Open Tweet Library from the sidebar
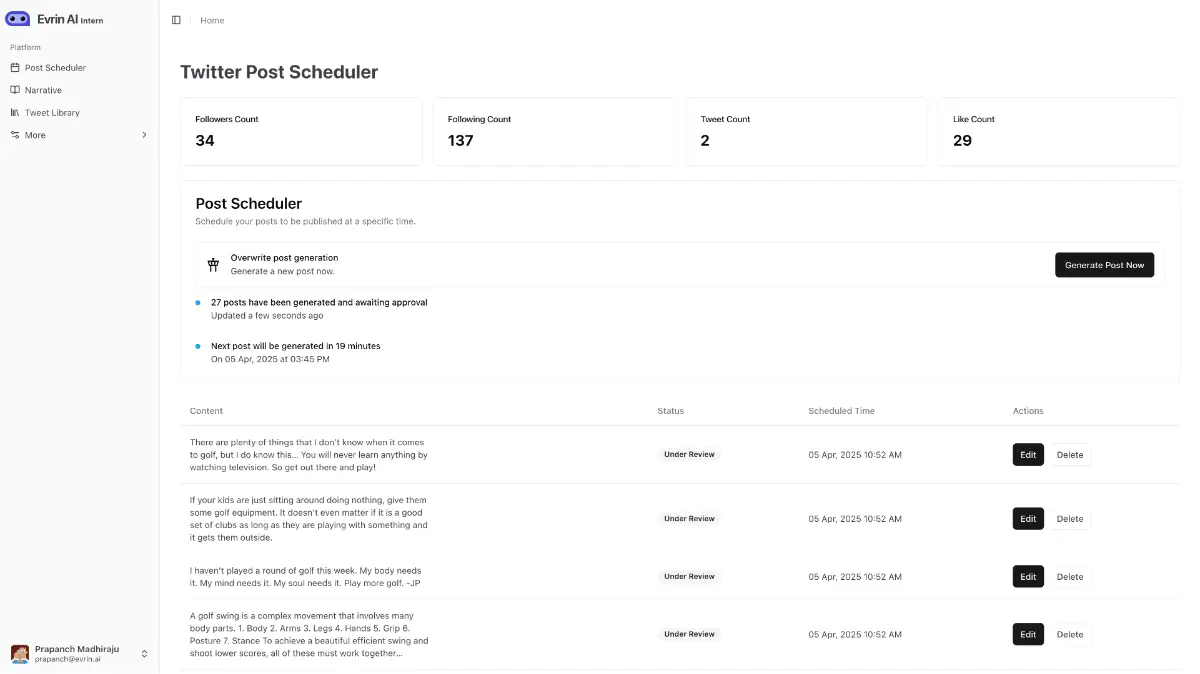Viewport: 1200px width, 674px height. 52,113
